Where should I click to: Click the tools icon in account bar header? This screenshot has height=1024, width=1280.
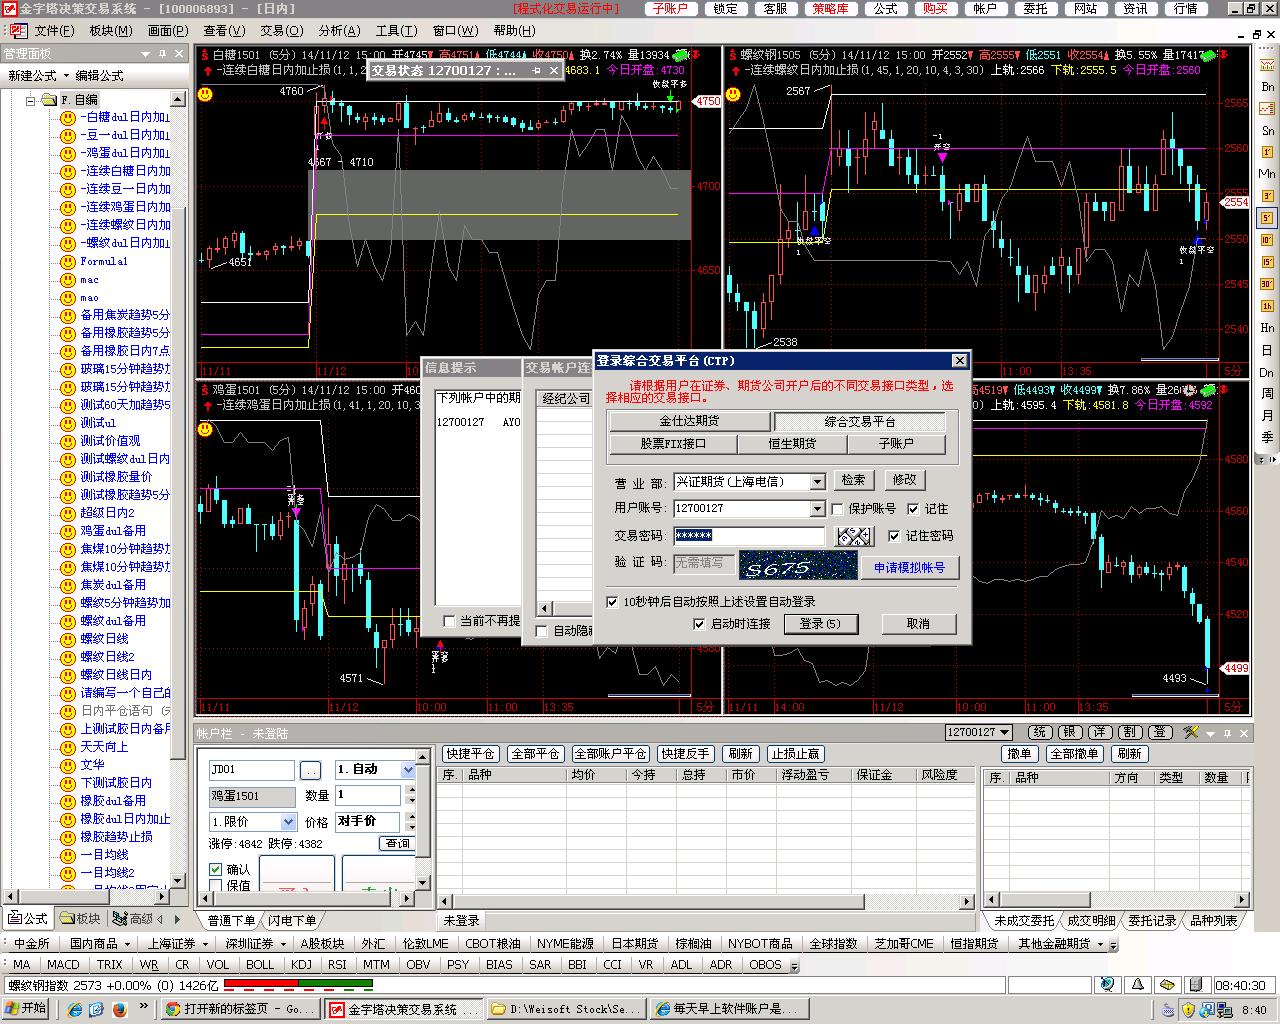coord(1190,733)
